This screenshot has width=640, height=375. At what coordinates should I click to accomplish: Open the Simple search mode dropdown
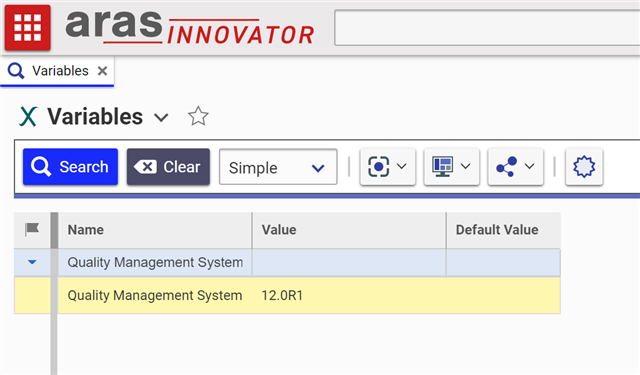click(278, 167)
